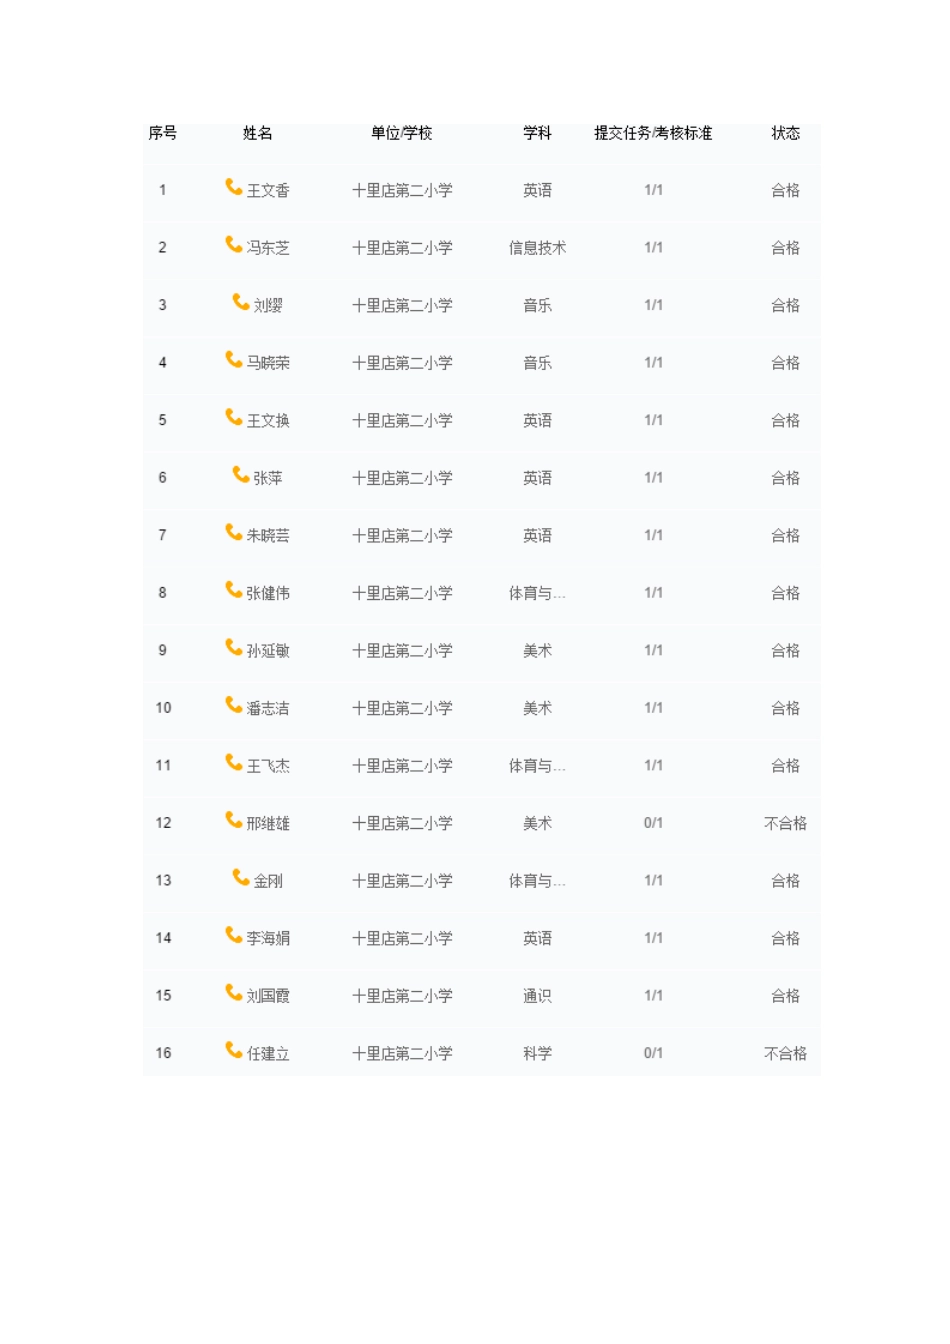Click the phone icon beside 马晓荣
This screenshot has height=1344, width=950.
(x=234, y=360)
